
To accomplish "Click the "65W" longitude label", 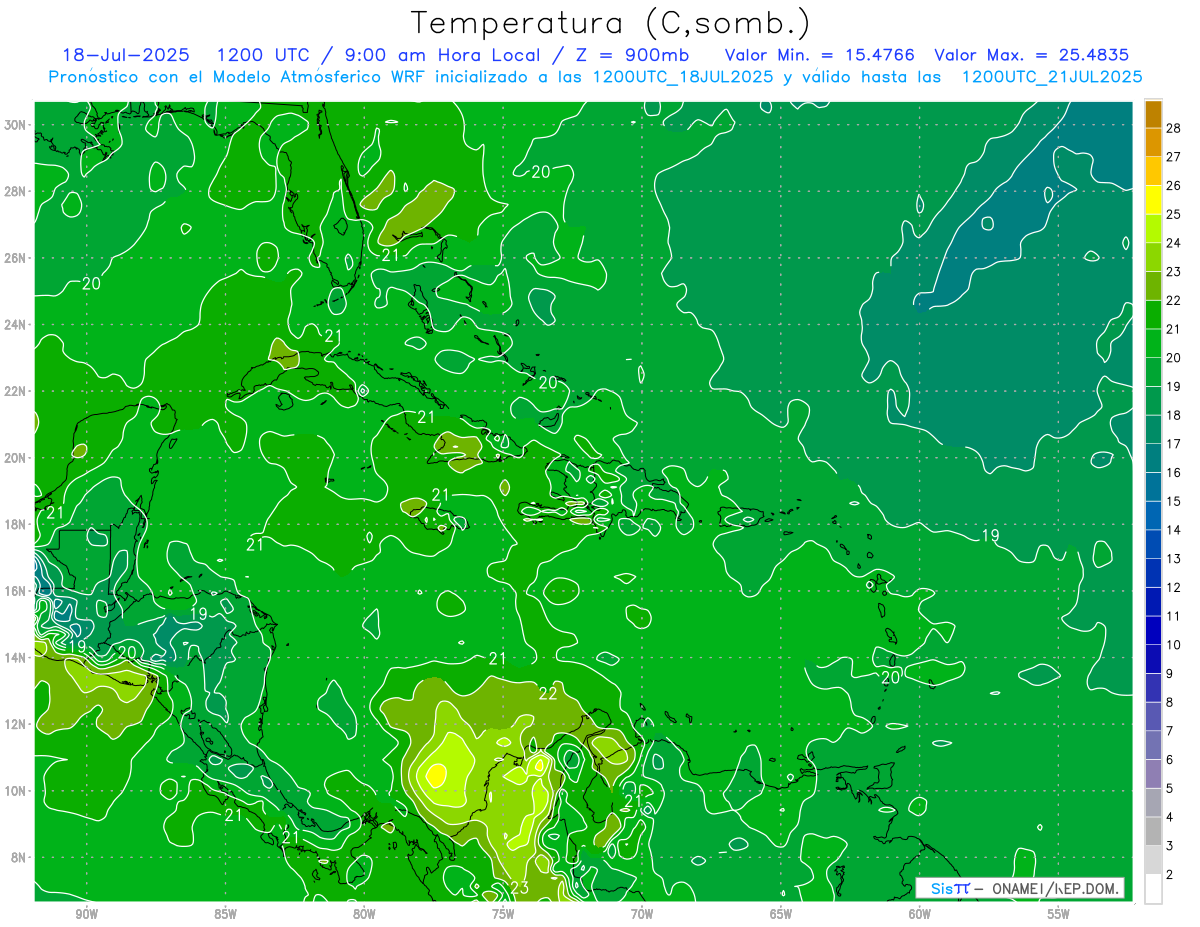I will click(x=781, y=914).
